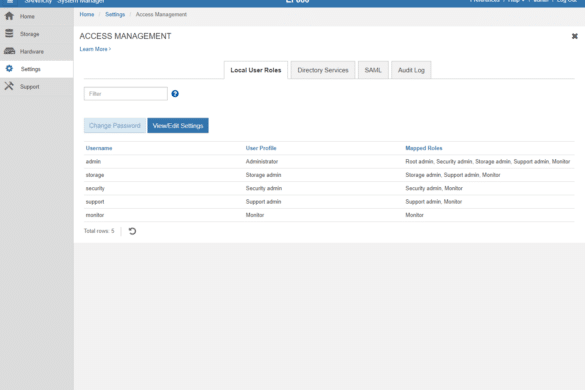Select the storage user row

pyautogui.click(x=329, y=175)
